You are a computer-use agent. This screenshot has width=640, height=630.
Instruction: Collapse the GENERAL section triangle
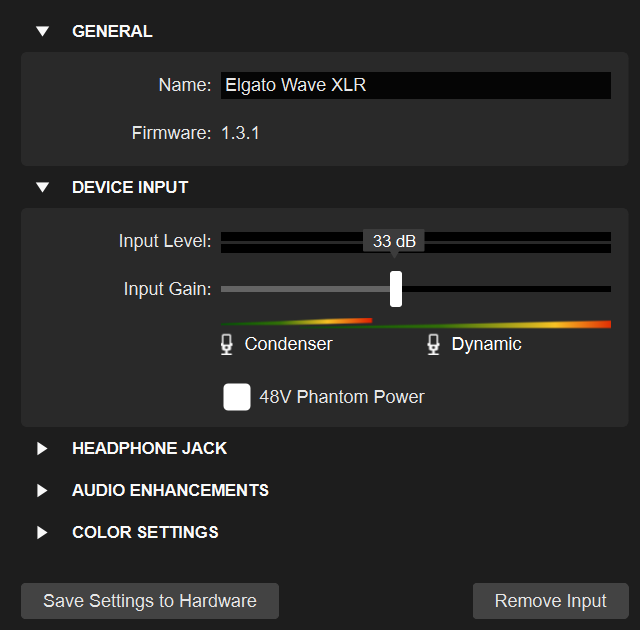(42, 31)
